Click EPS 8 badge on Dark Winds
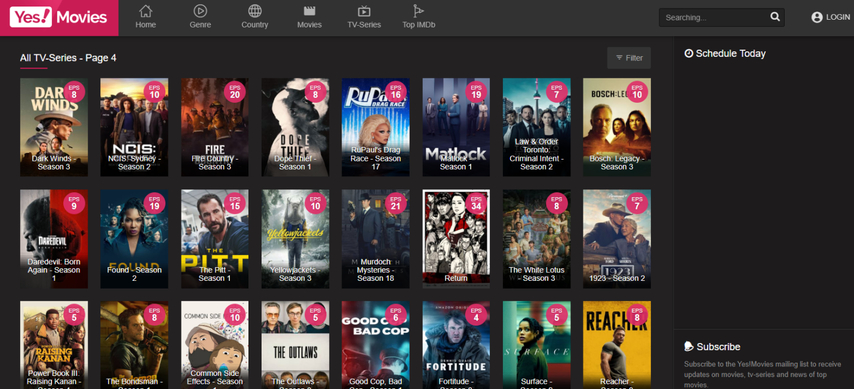 74,92
